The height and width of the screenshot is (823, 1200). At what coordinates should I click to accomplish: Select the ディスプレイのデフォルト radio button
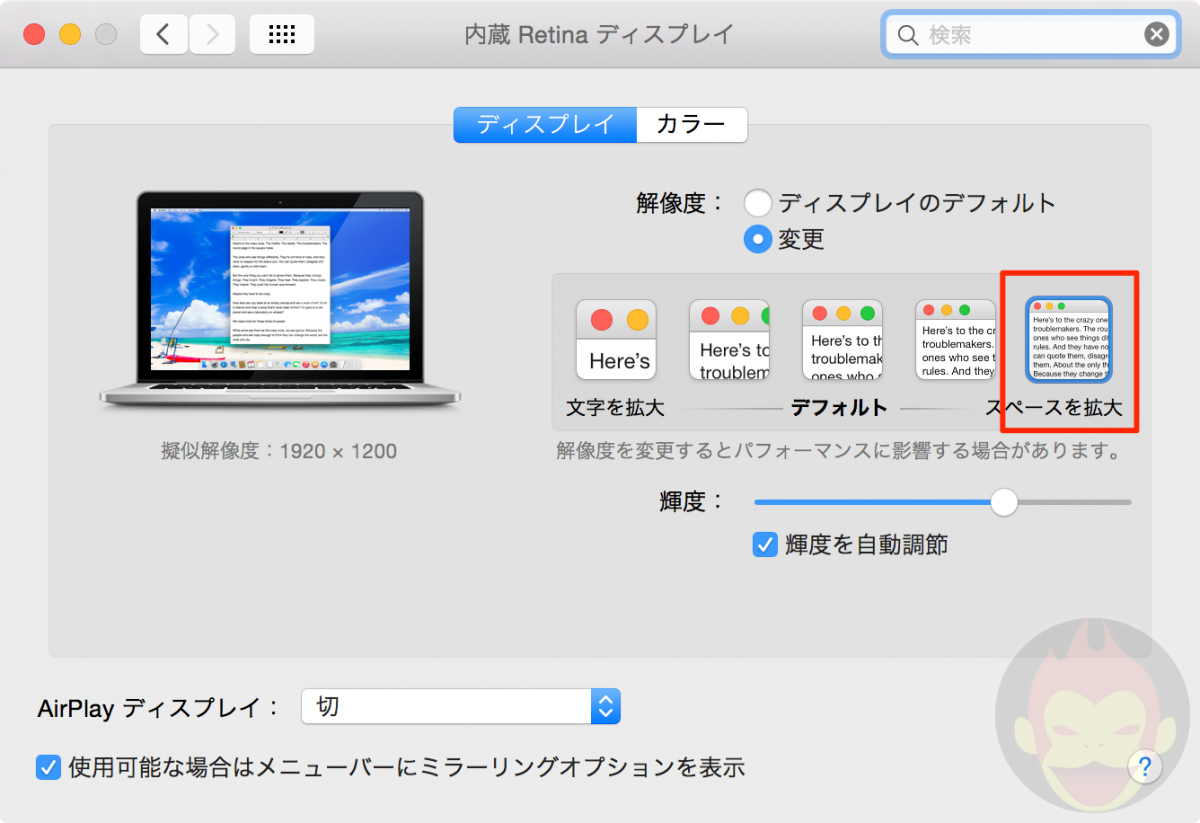pos(758,202)
